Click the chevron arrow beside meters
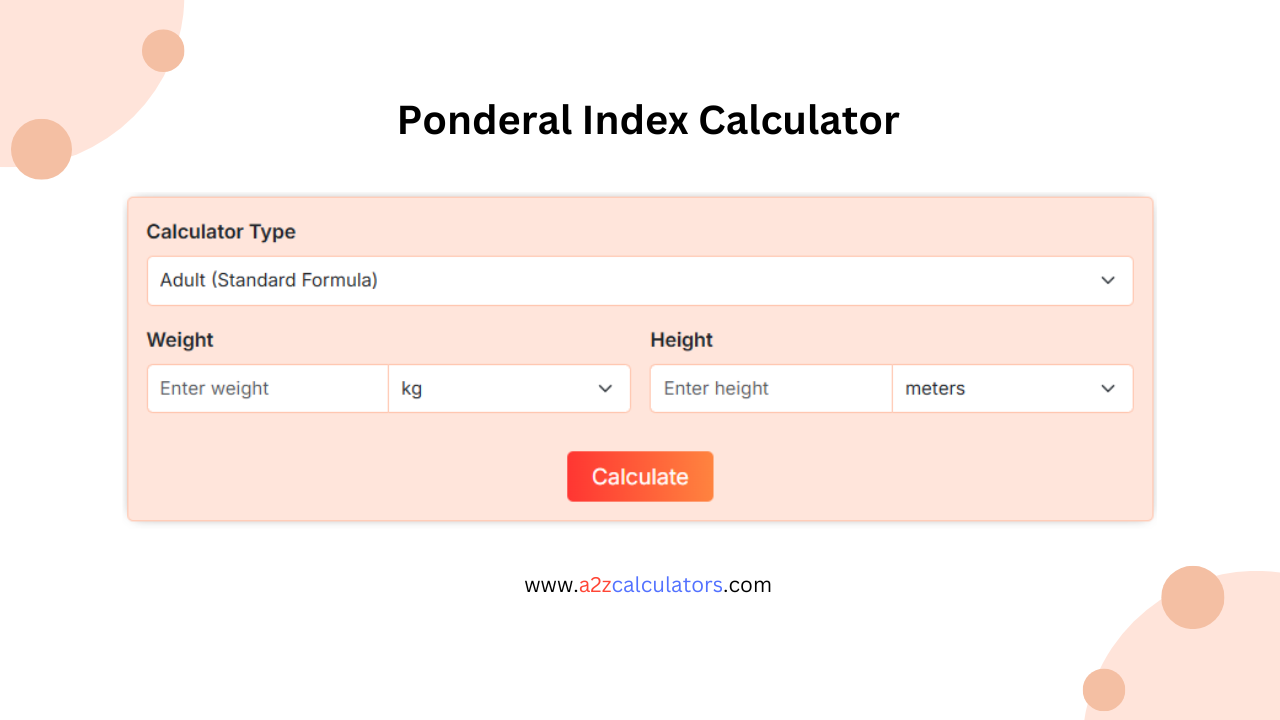 [1107, 388]
